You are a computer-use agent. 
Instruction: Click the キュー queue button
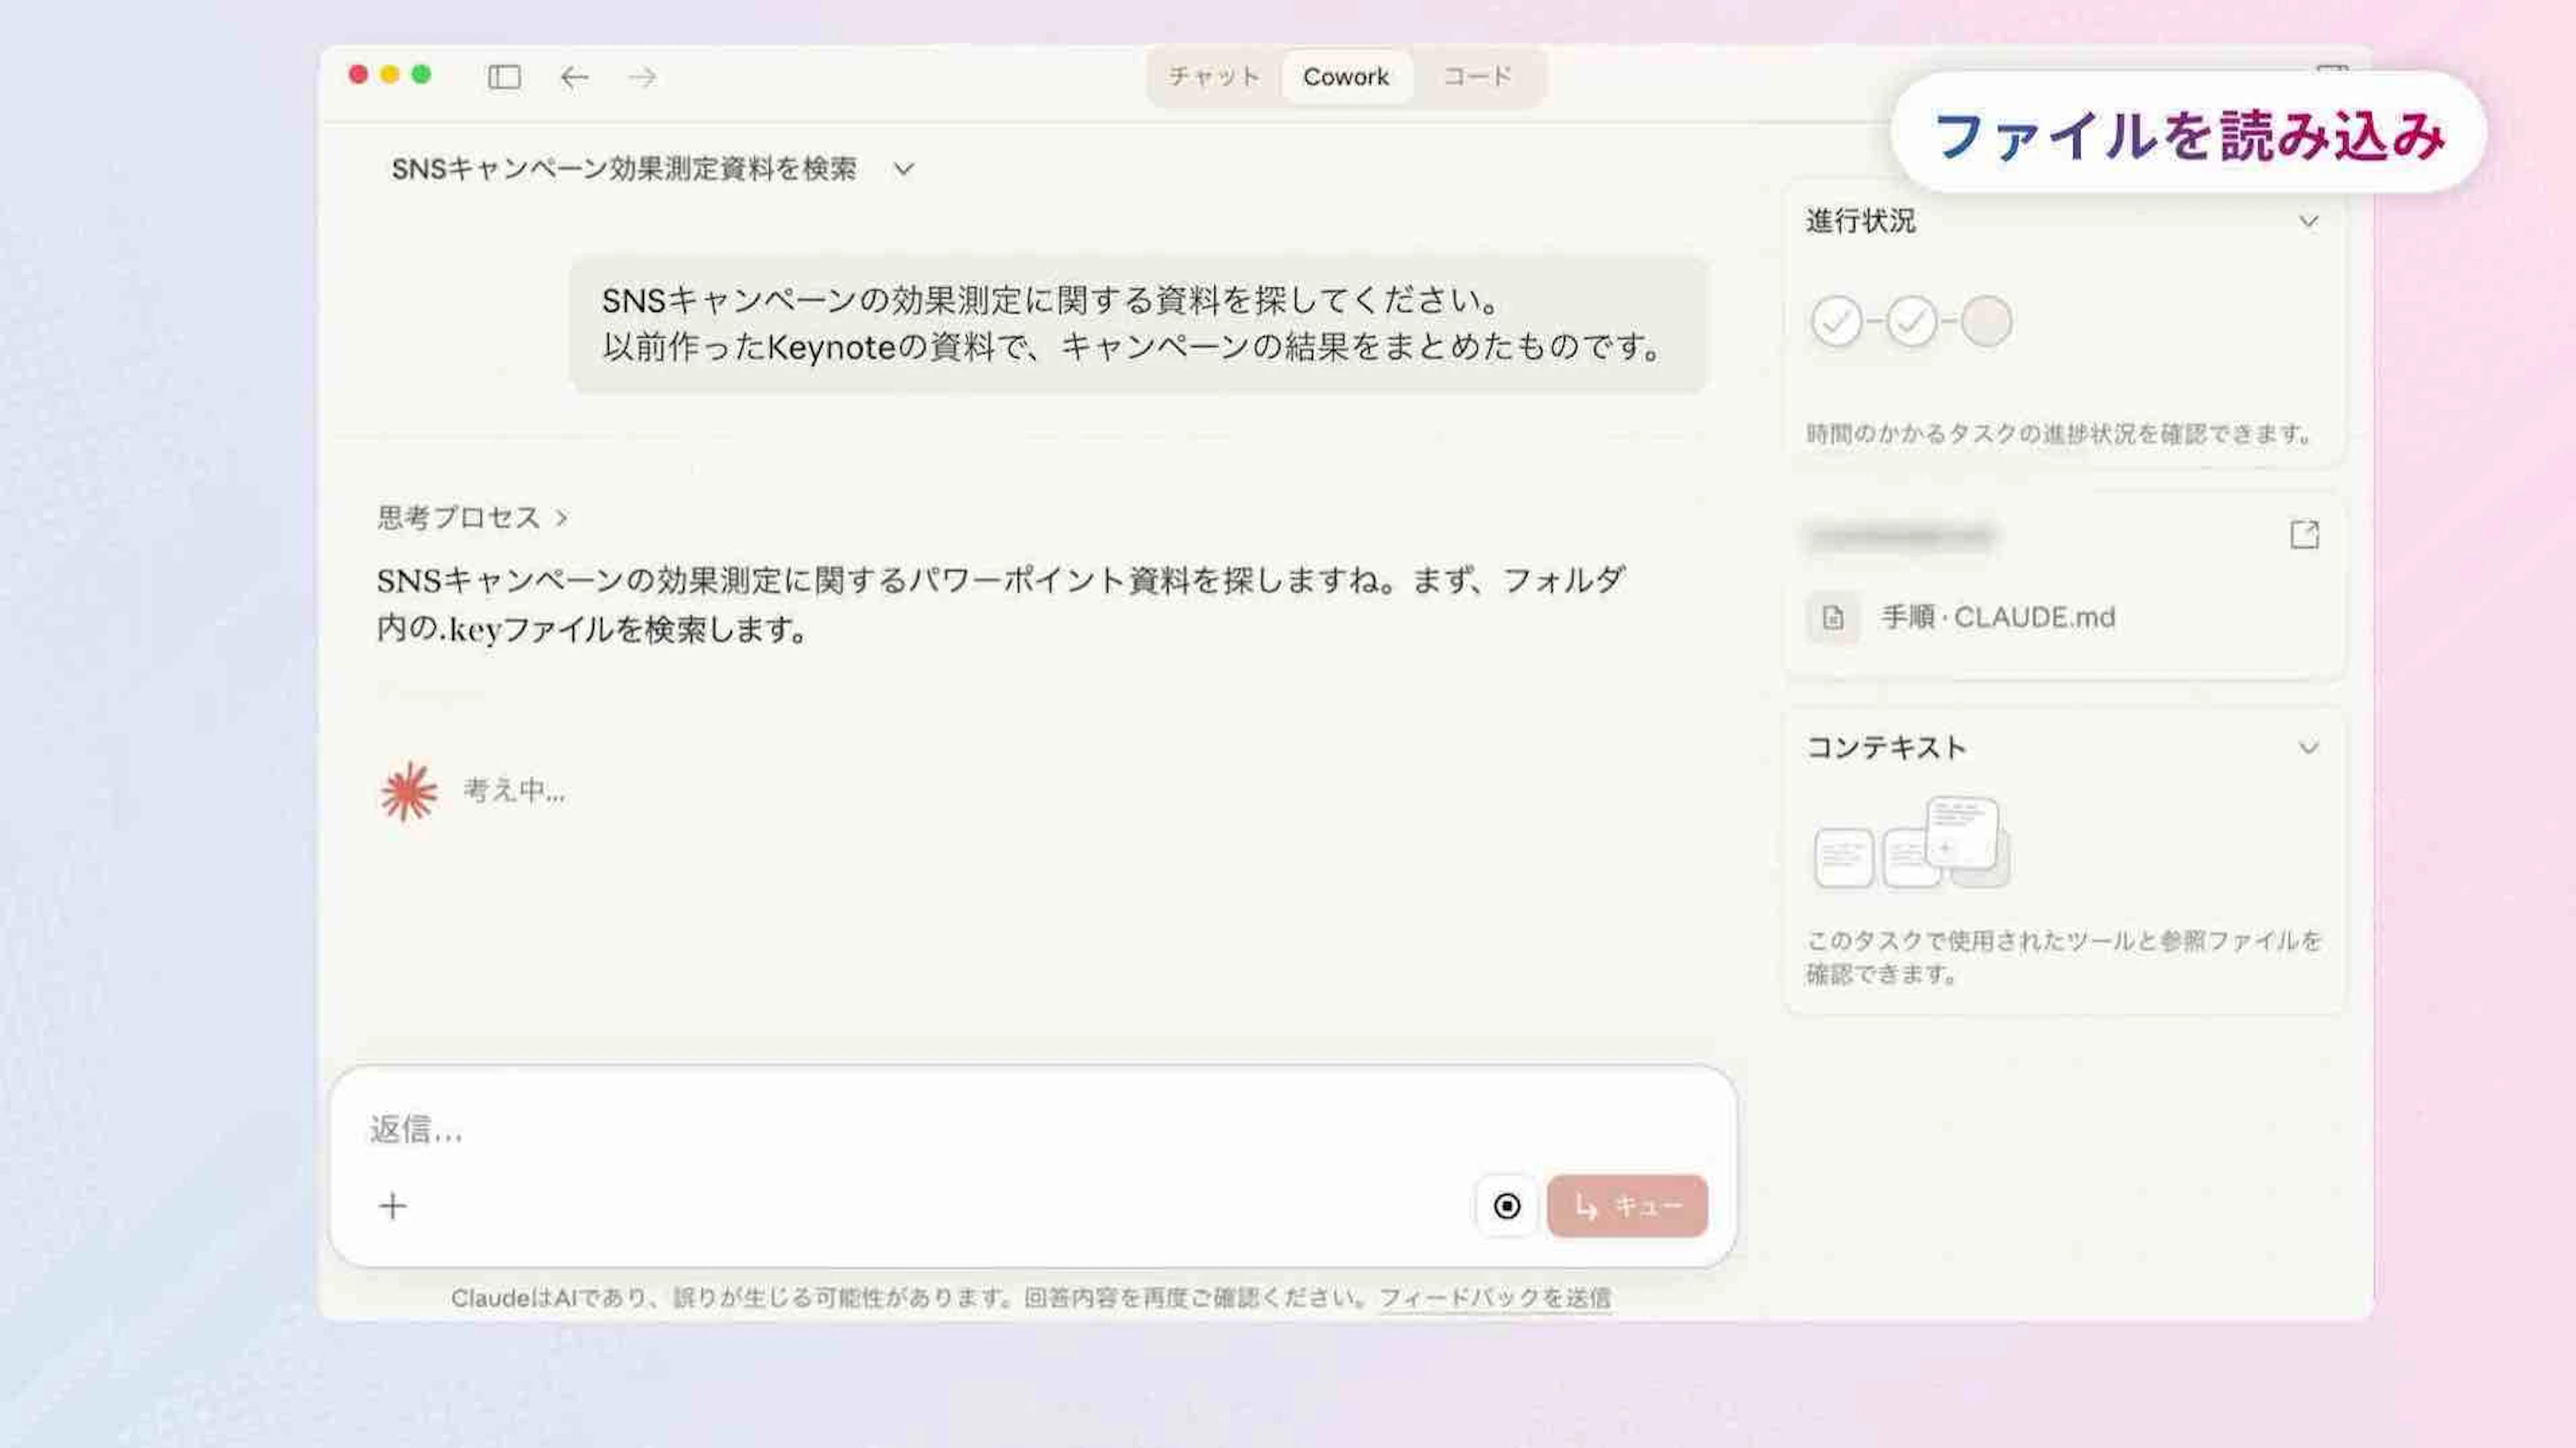(1627, 1206)
